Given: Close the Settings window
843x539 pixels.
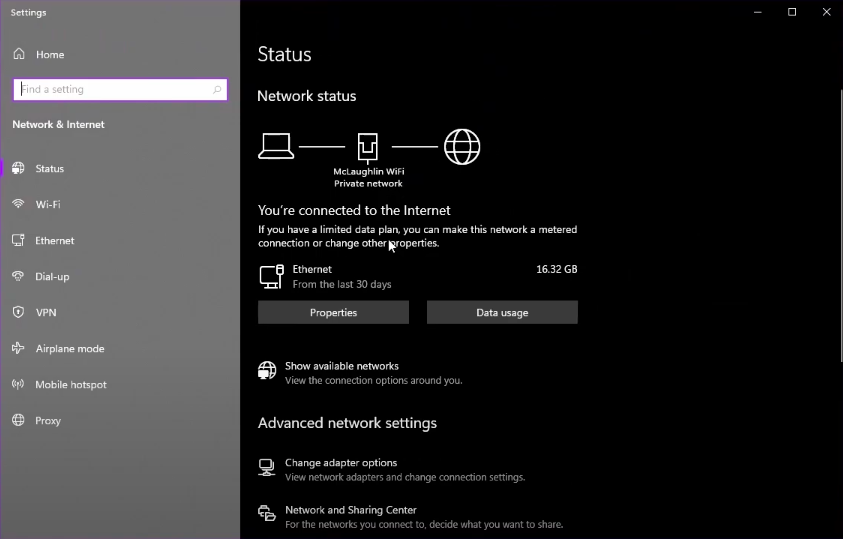Looking at the screenshot, I should [x=826, y=12].
